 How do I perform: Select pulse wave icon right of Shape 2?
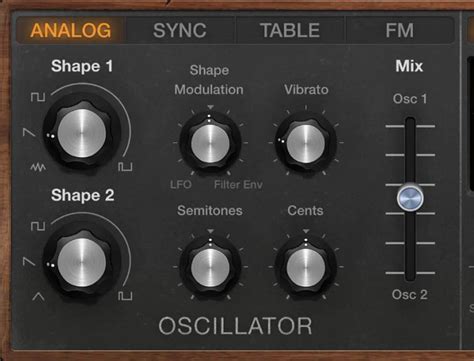(x=125, y=296)
